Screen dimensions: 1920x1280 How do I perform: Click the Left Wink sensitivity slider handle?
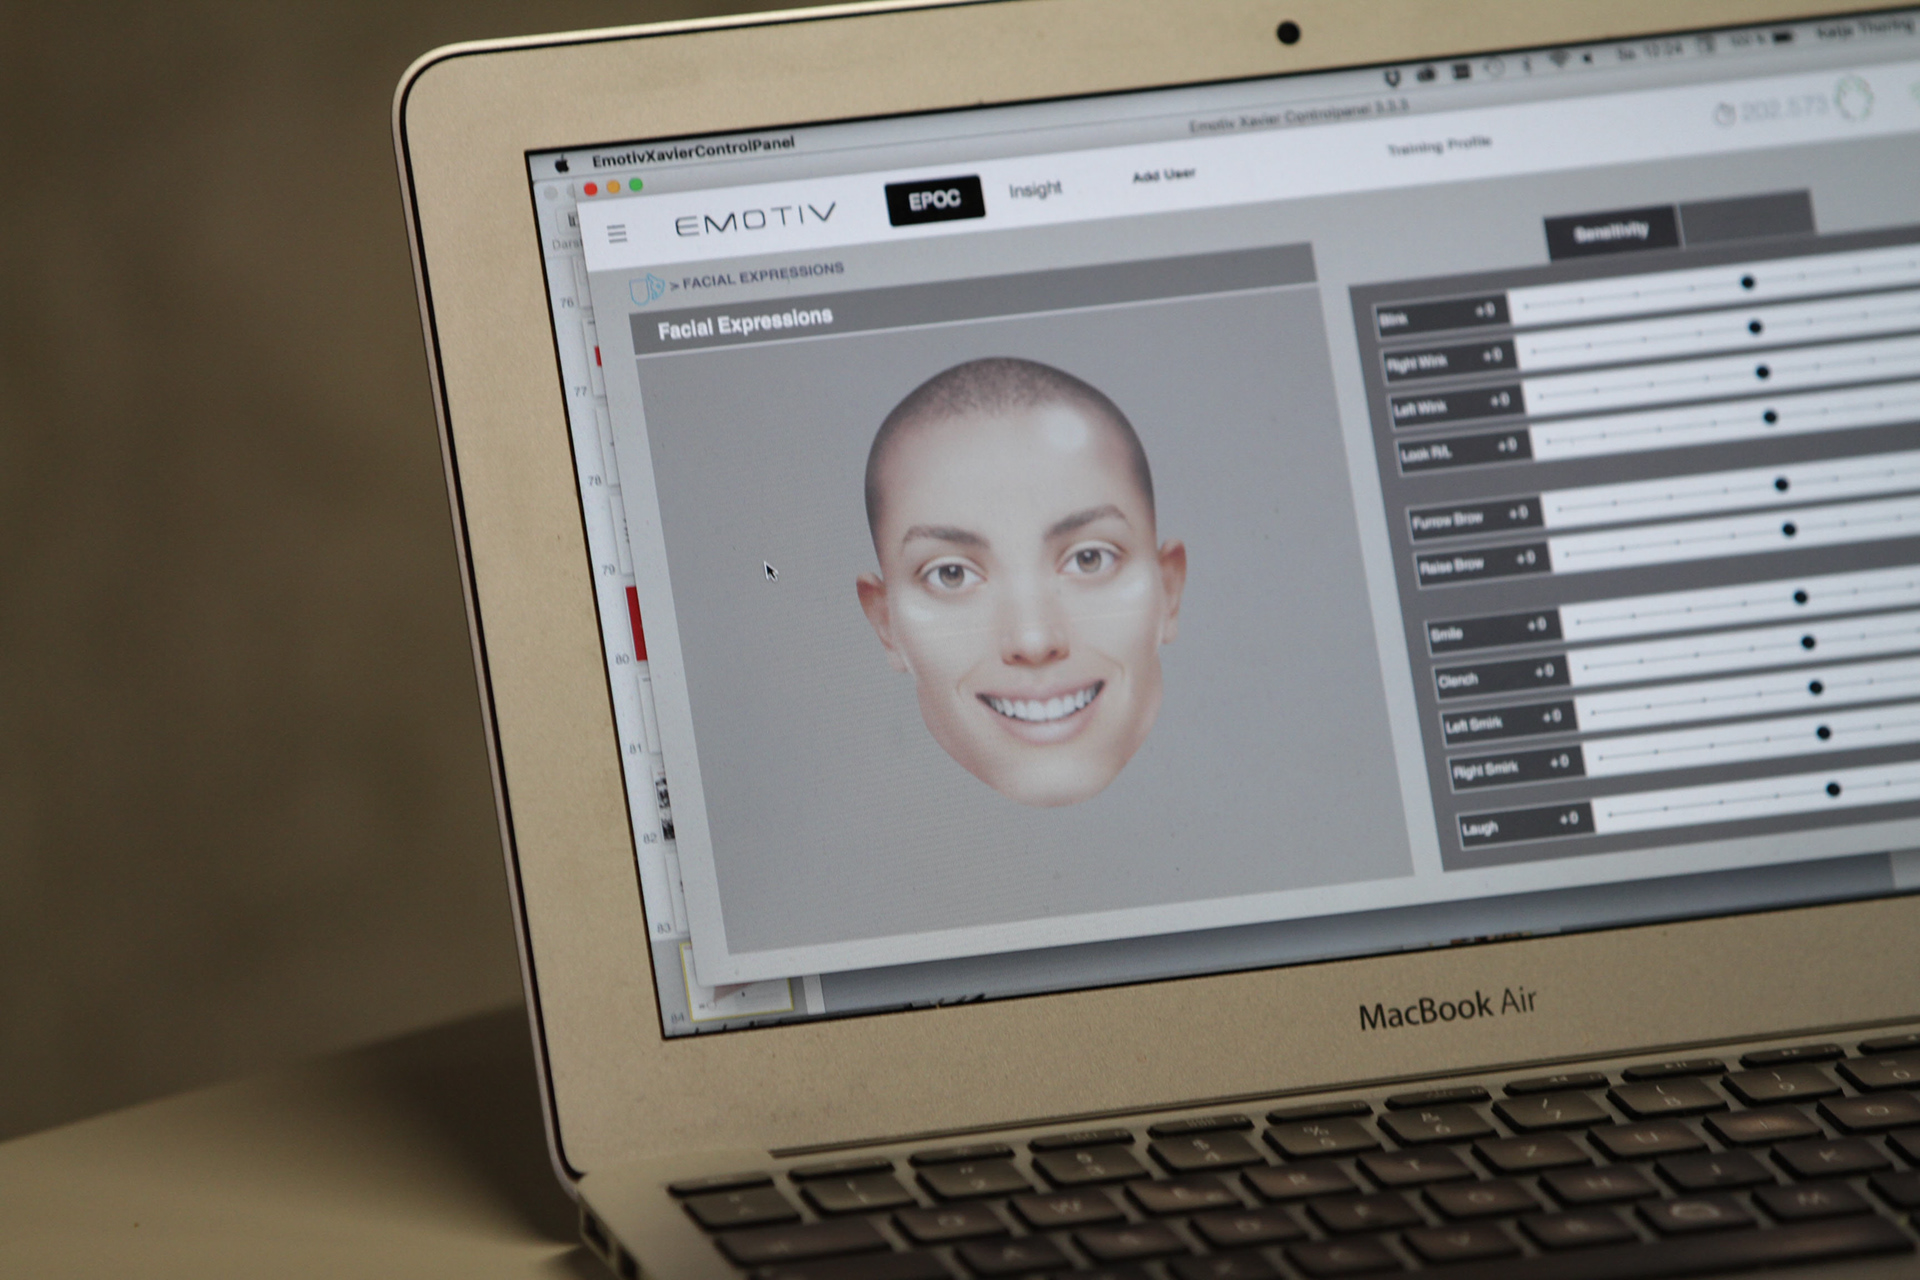1762,372
